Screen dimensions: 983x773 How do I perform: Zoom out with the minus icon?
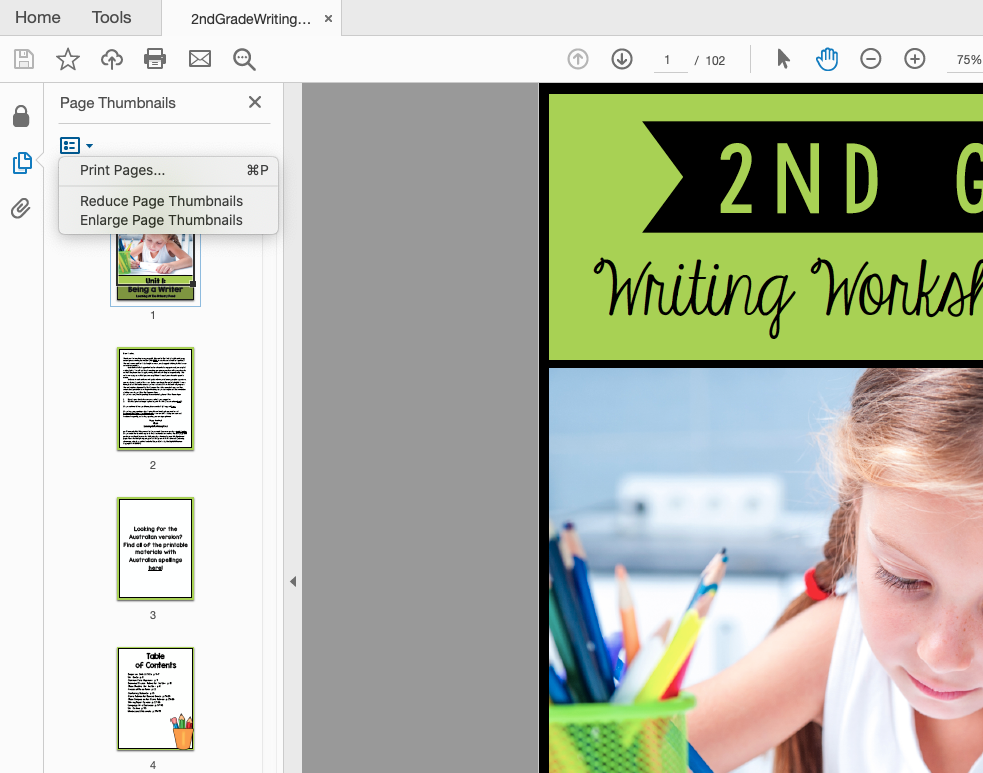[871, 59]
